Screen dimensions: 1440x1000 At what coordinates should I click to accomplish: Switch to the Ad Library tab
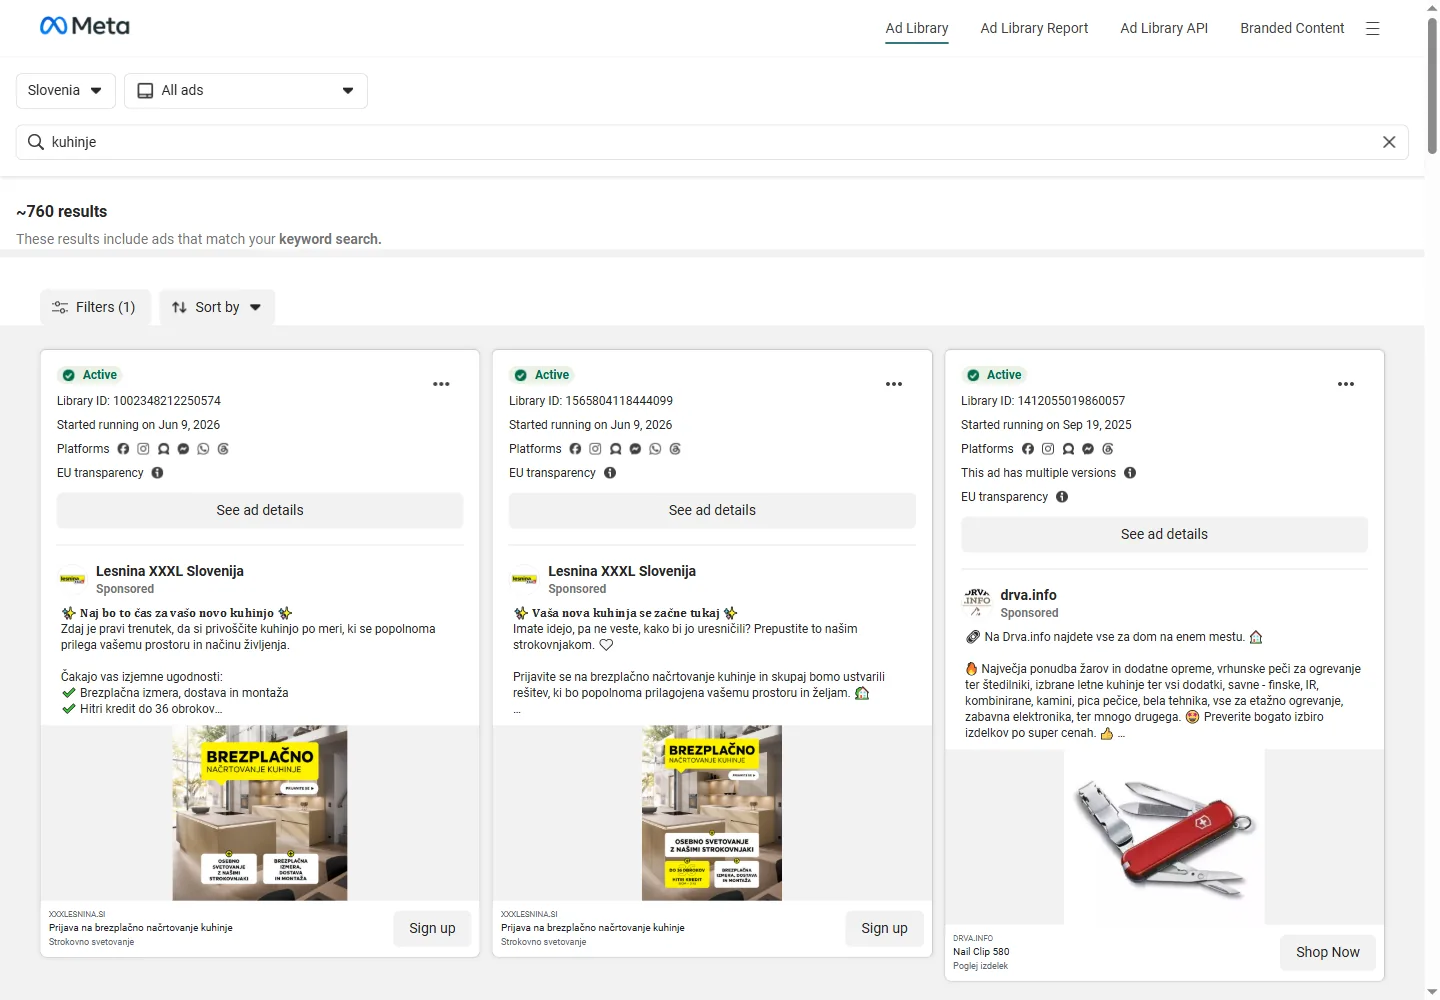pyautogui.click(x=917, y=29)
